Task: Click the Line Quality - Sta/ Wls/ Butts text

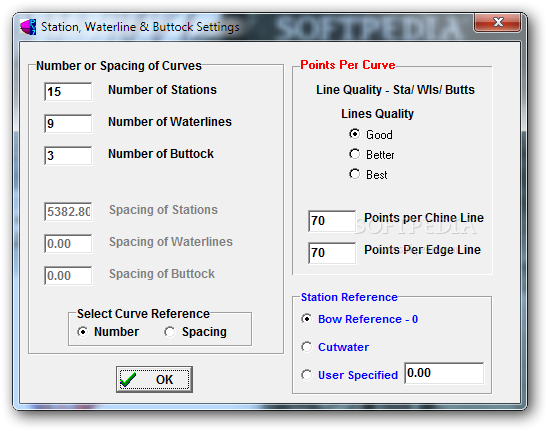Action: pyautogui.click(x=395, y=90)
